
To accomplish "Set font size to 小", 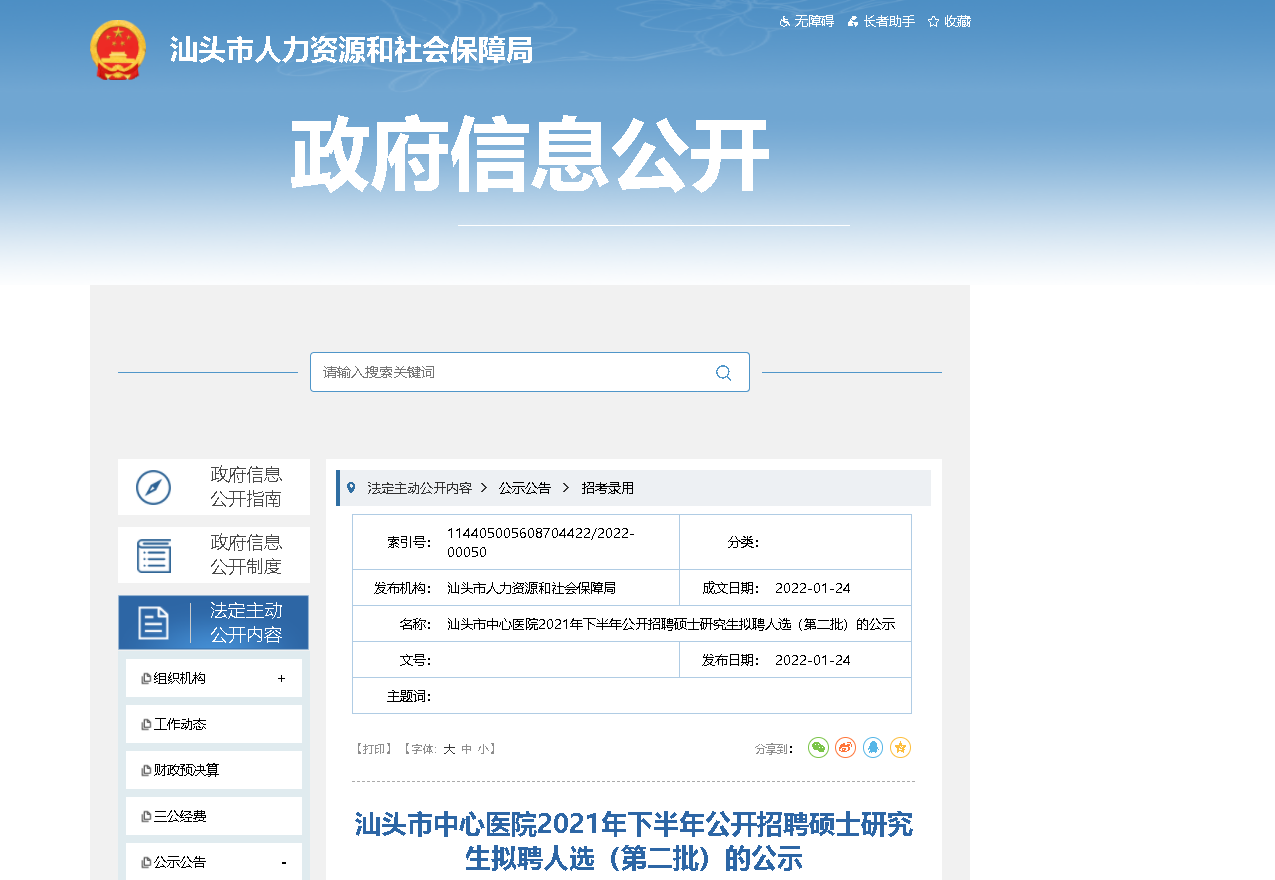I will [x=483, y=749].
